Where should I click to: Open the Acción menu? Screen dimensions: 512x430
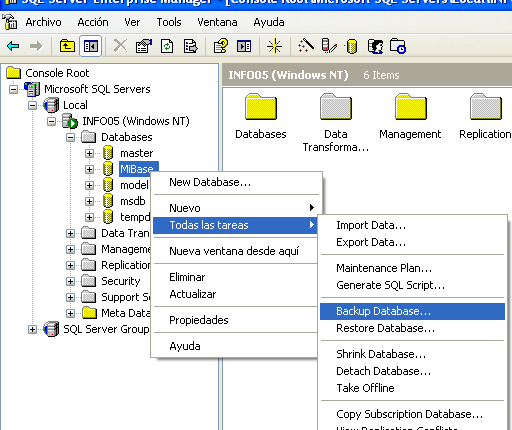(93, 22)
